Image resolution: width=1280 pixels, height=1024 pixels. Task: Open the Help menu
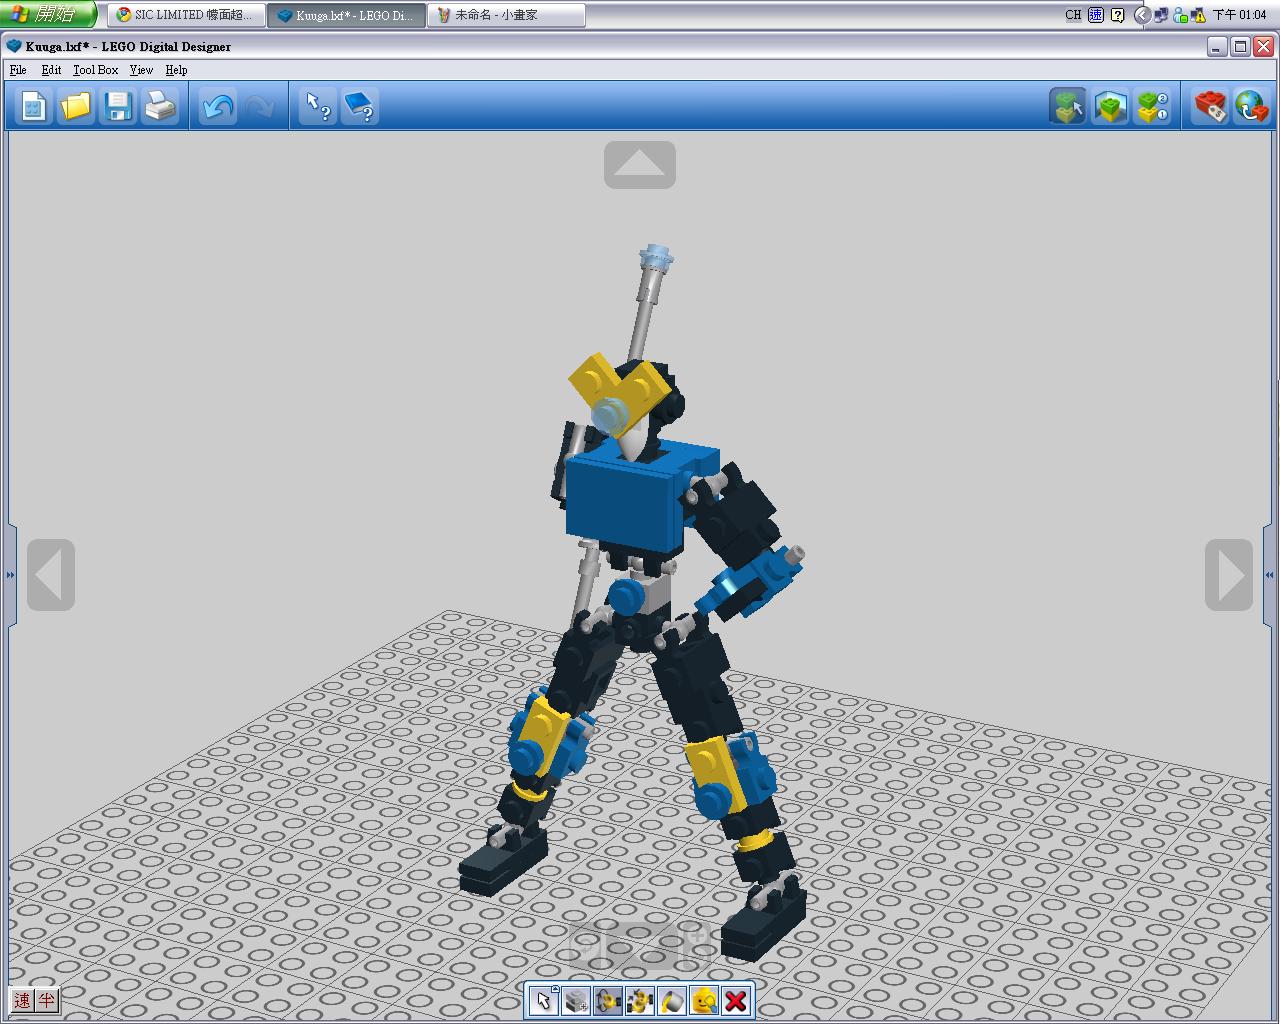click(x=176, y=70)
